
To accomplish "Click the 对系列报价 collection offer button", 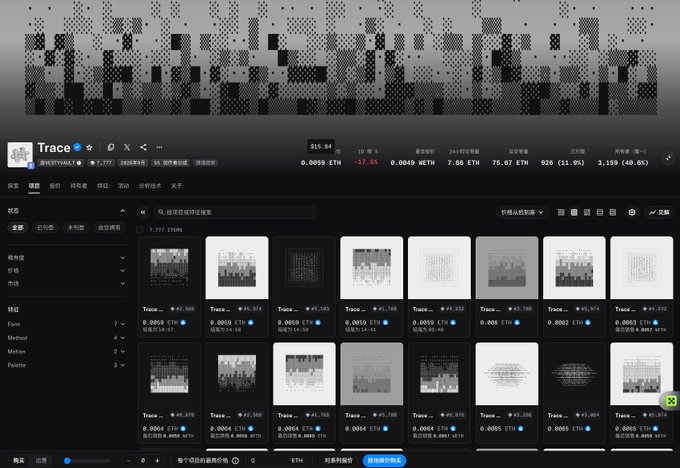I will pyautogui.click(x=339, y=461).
